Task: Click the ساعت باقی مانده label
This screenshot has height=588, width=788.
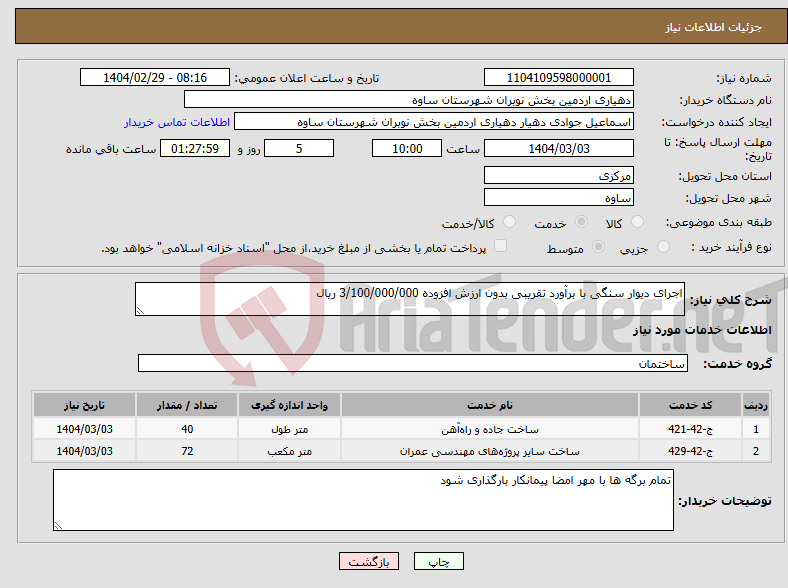Action: pos(111,149)
